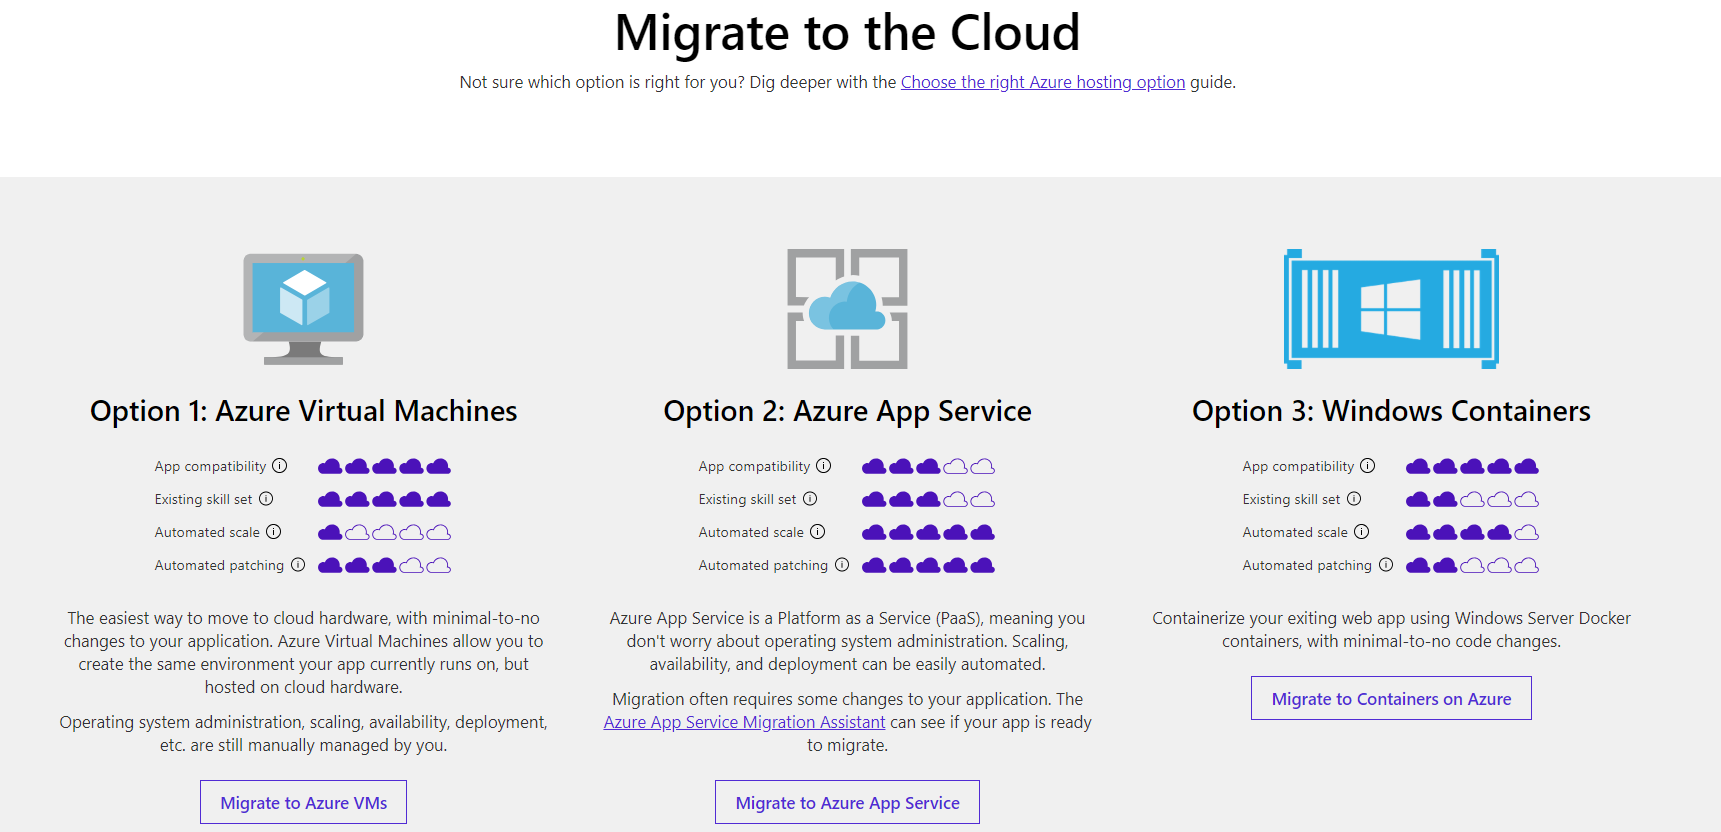Open the Choose the right Azure hosting option link
The height and width of the screenshot is (832, 1721).
click(x=1043, y=82)
